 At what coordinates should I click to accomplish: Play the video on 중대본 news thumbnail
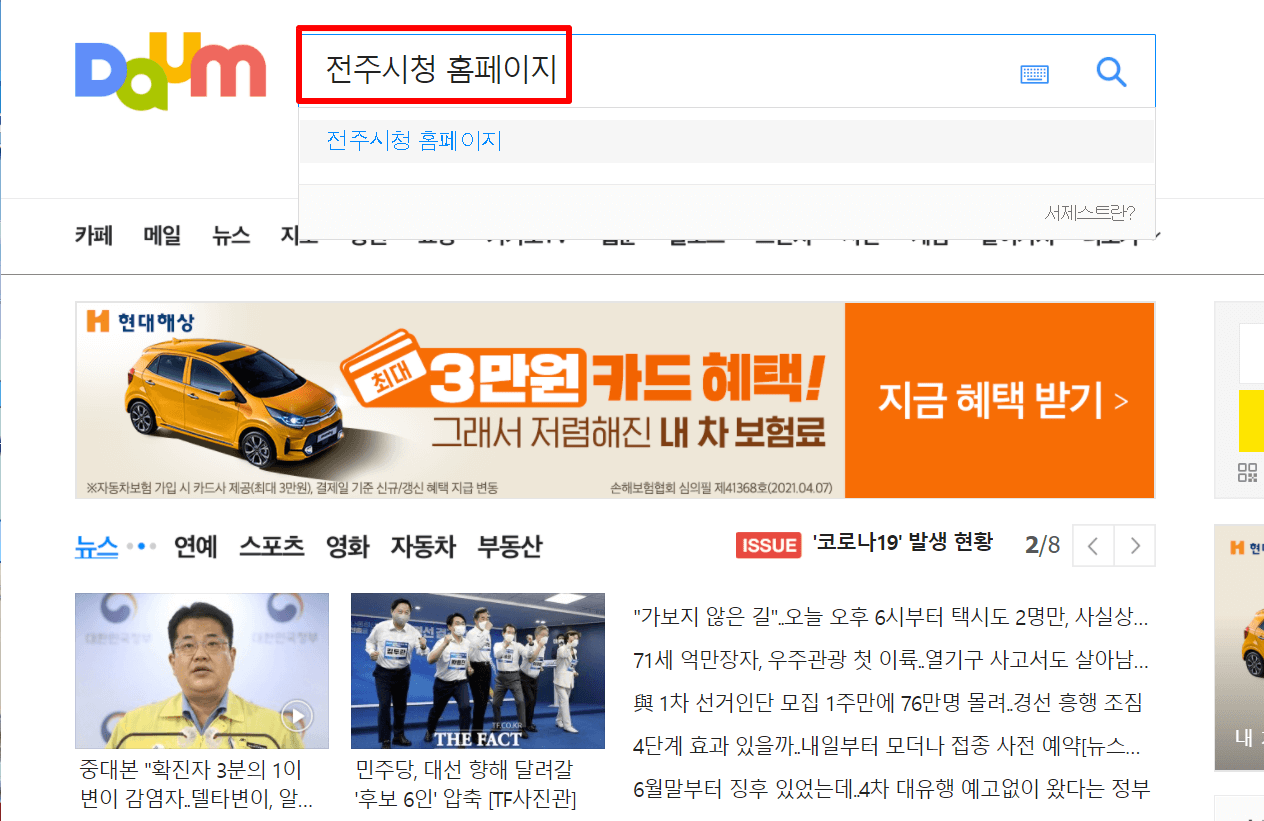point(297,716)
